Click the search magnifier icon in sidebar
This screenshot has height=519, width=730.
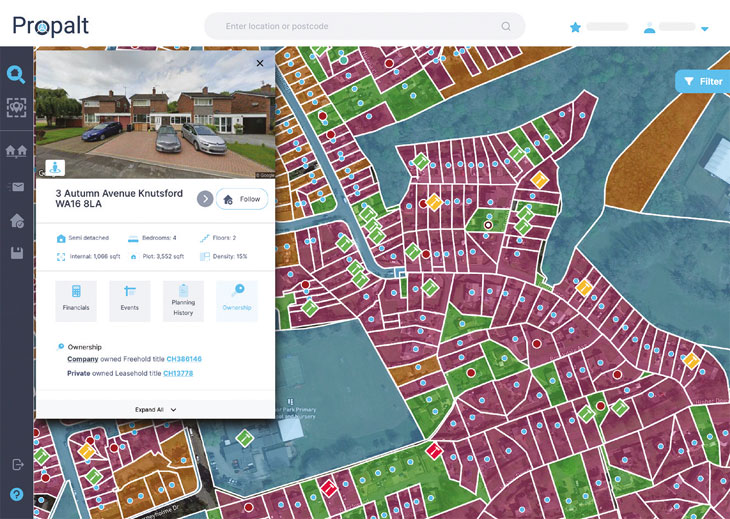pos(16,74)
